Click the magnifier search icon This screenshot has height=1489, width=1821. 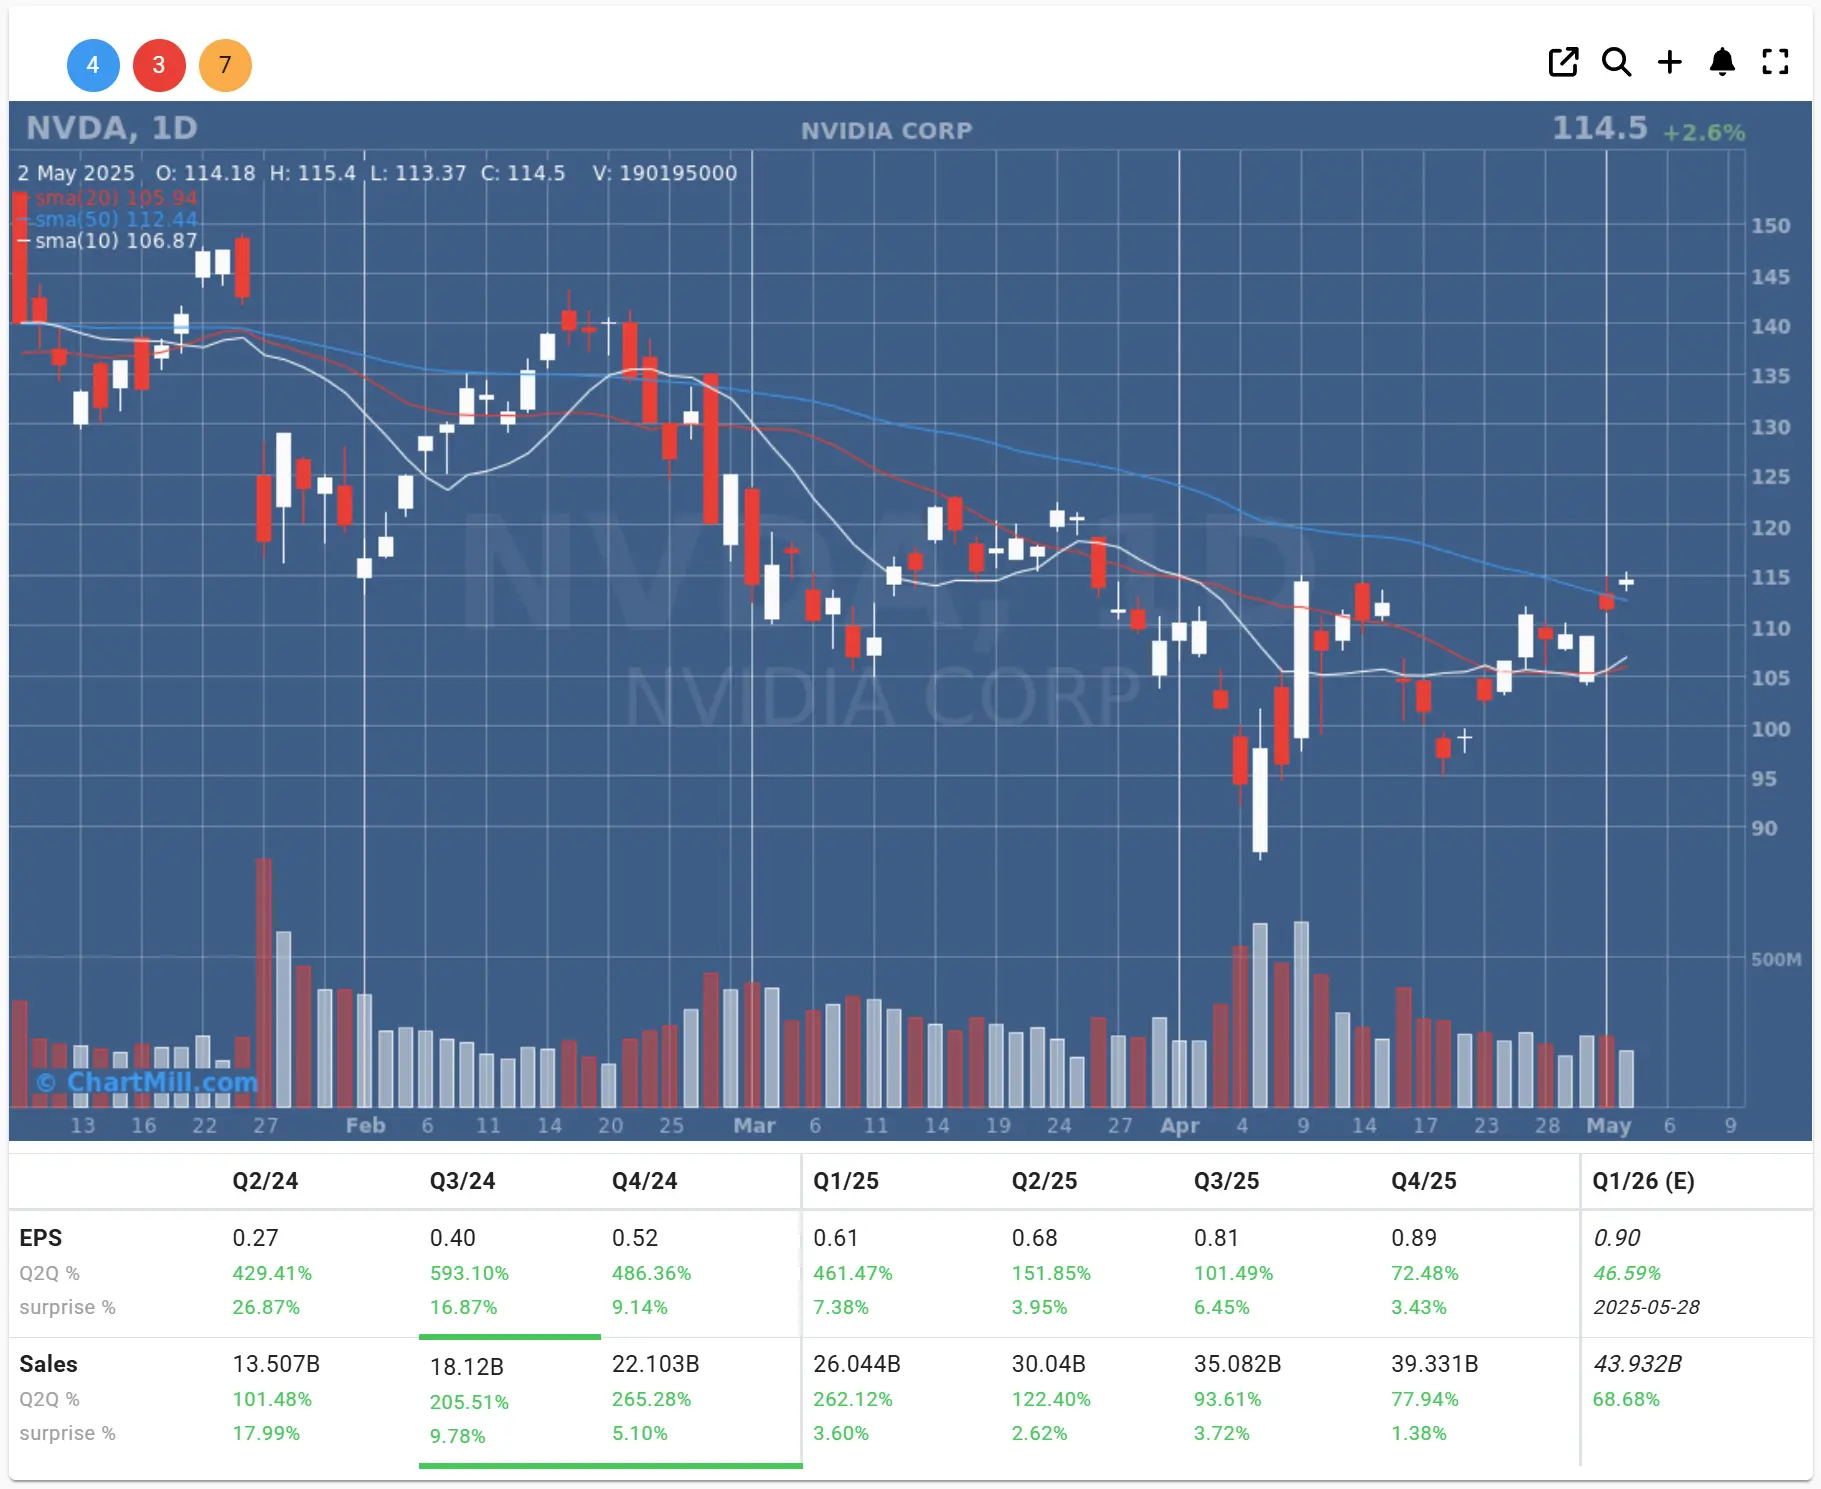(1616, 62)
